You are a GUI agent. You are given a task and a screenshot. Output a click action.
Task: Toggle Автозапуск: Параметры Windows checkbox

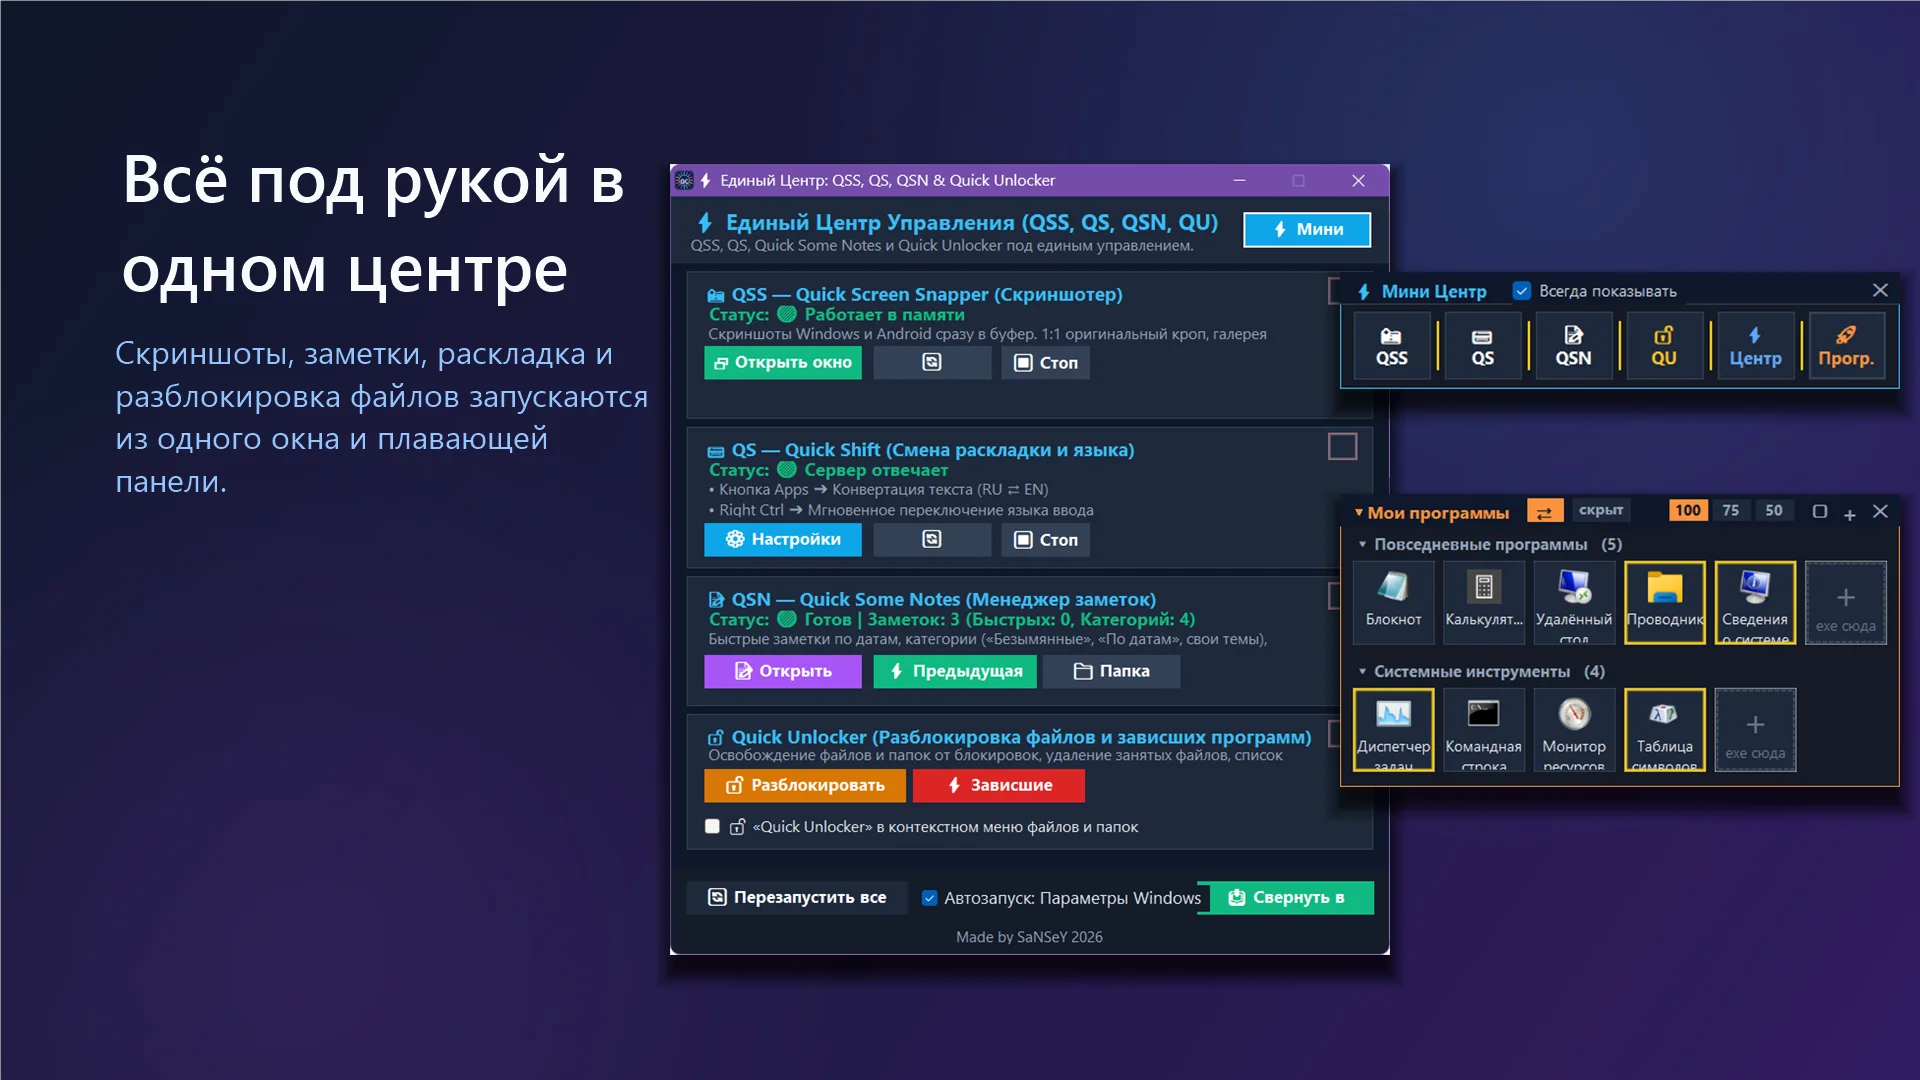929,898
